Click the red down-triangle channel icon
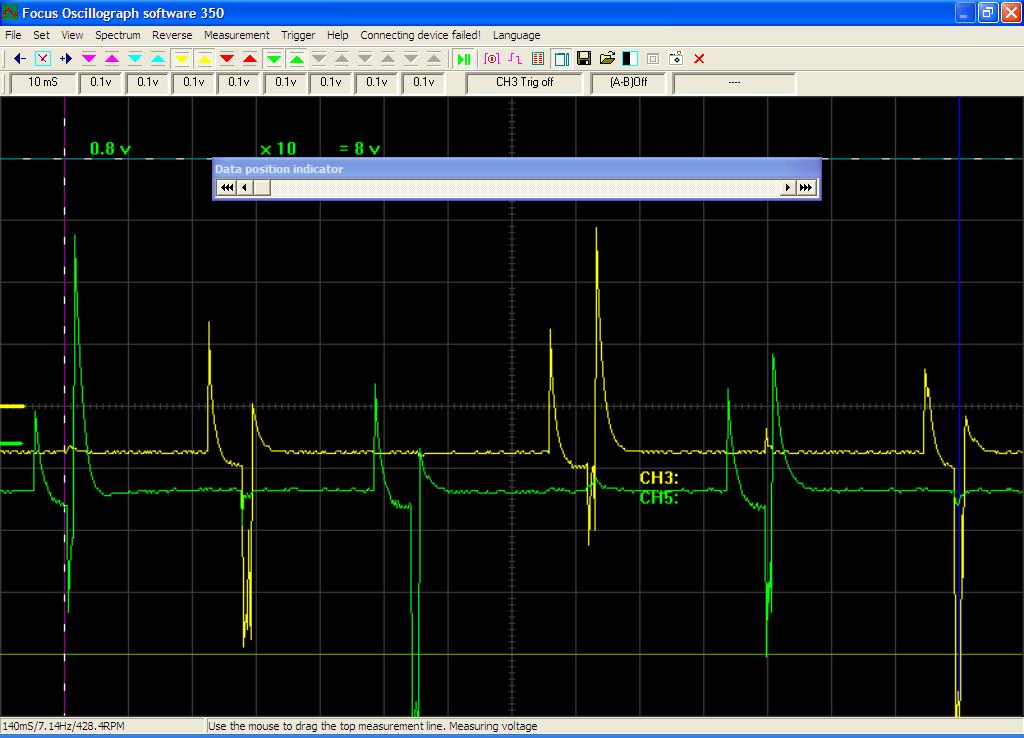This screenshot has width=1024, height=738. click(x=227, y=59)
